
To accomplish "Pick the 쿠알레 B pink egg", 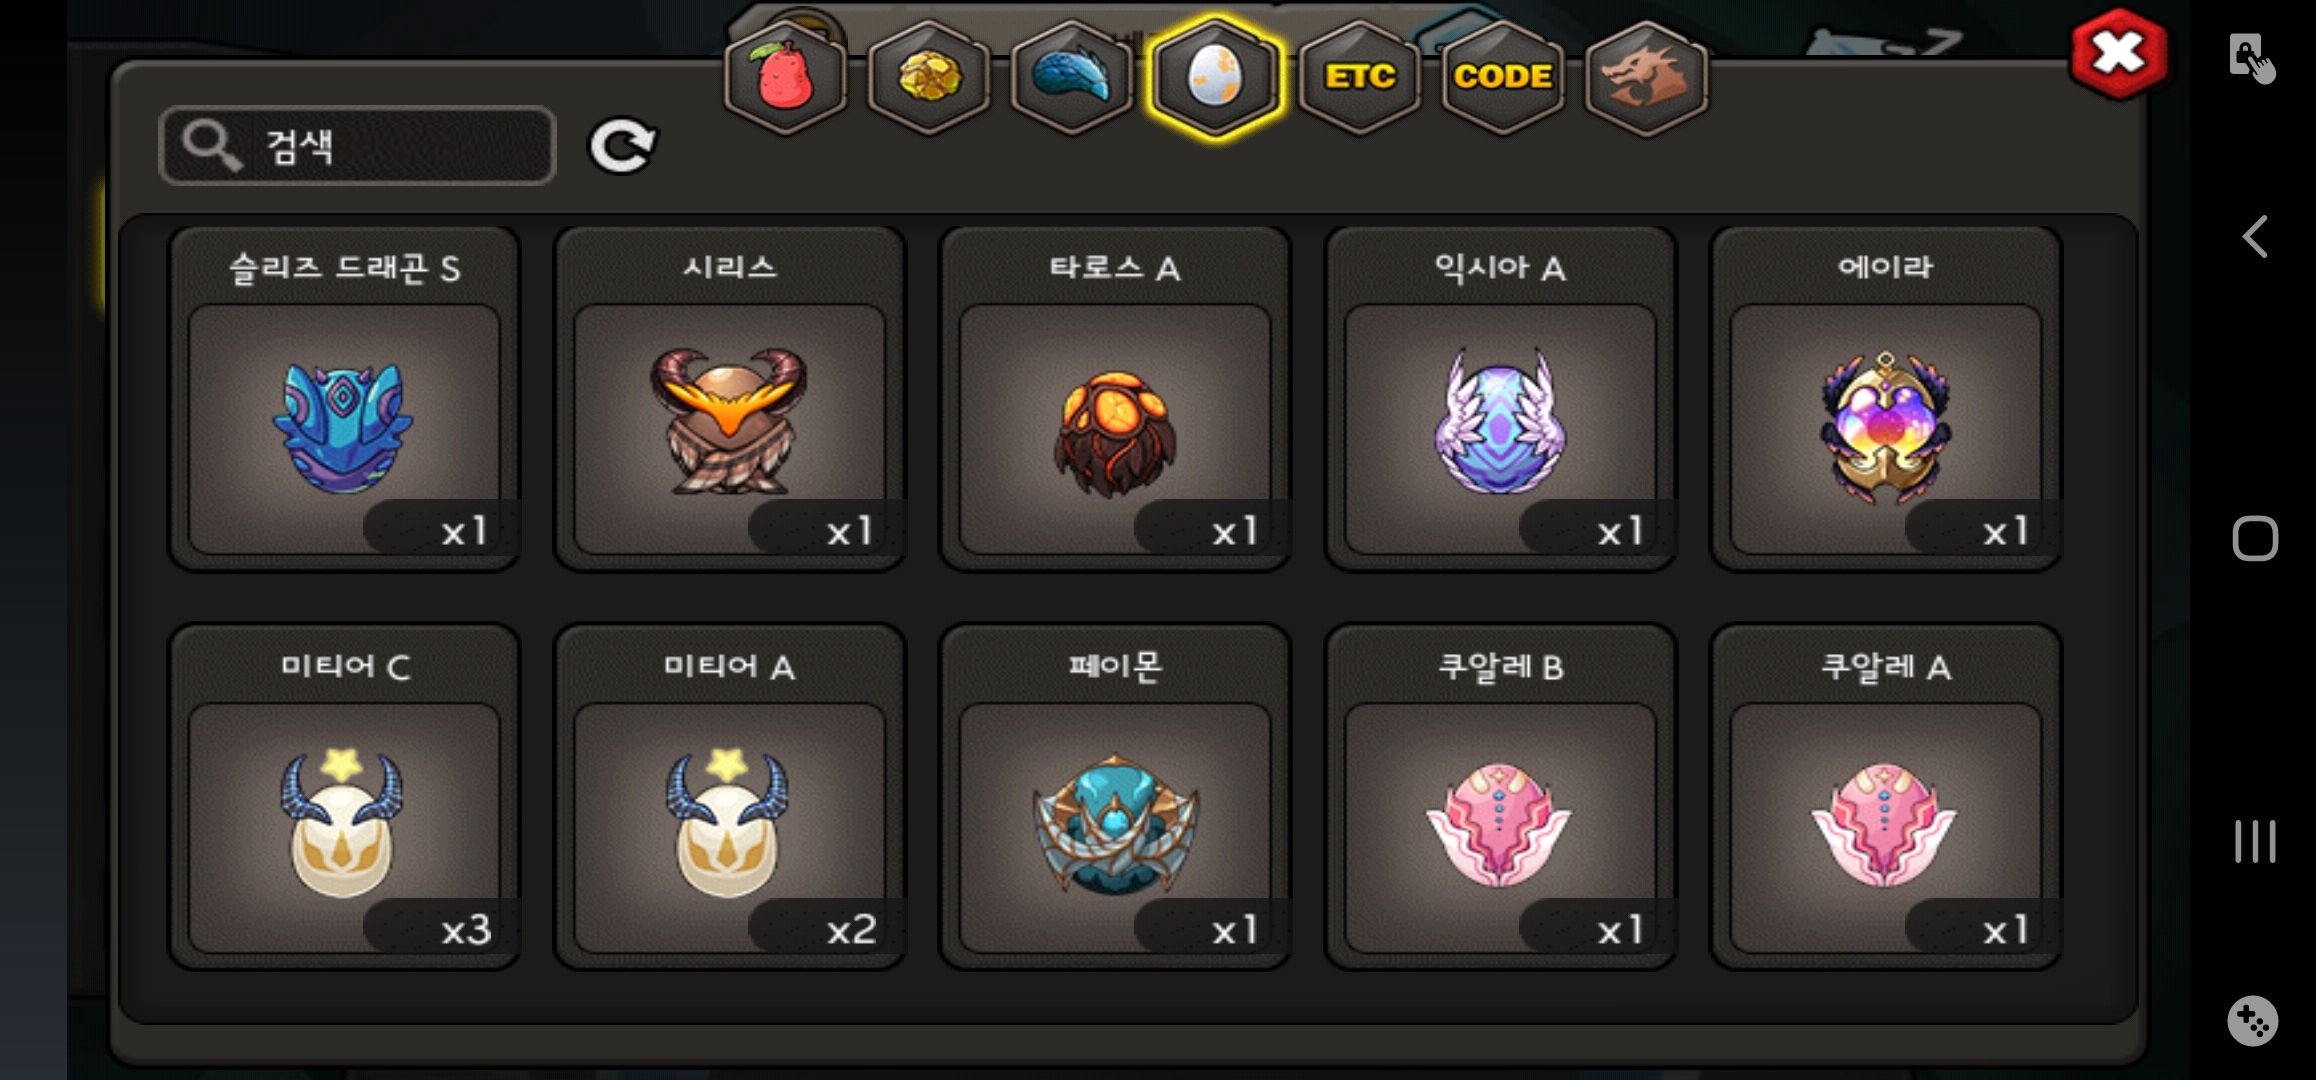I will pyautogui.click(x=1500, y=797).
